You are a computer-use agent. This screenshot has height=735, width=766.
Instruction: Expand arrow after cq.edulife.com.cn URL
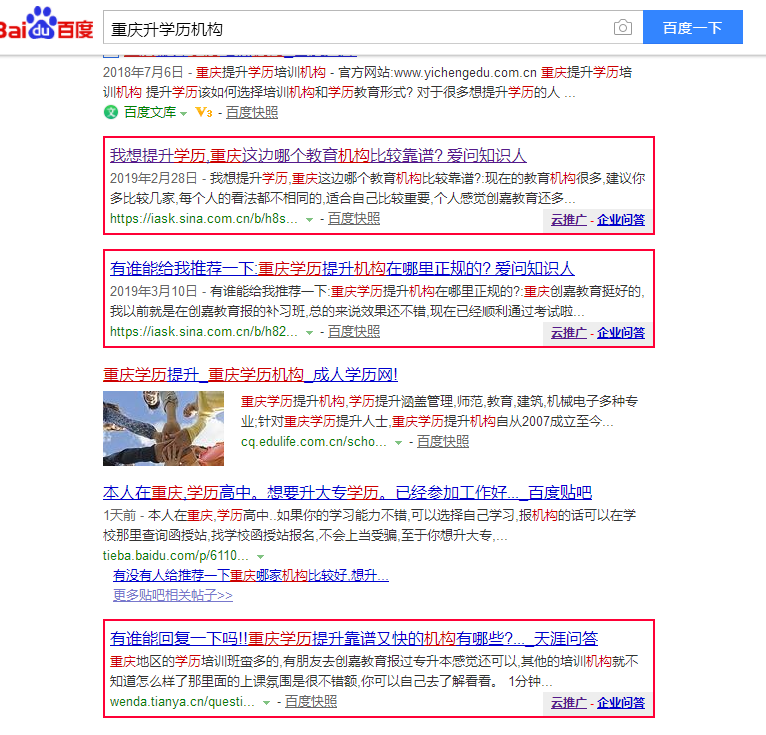click(398, 442)
